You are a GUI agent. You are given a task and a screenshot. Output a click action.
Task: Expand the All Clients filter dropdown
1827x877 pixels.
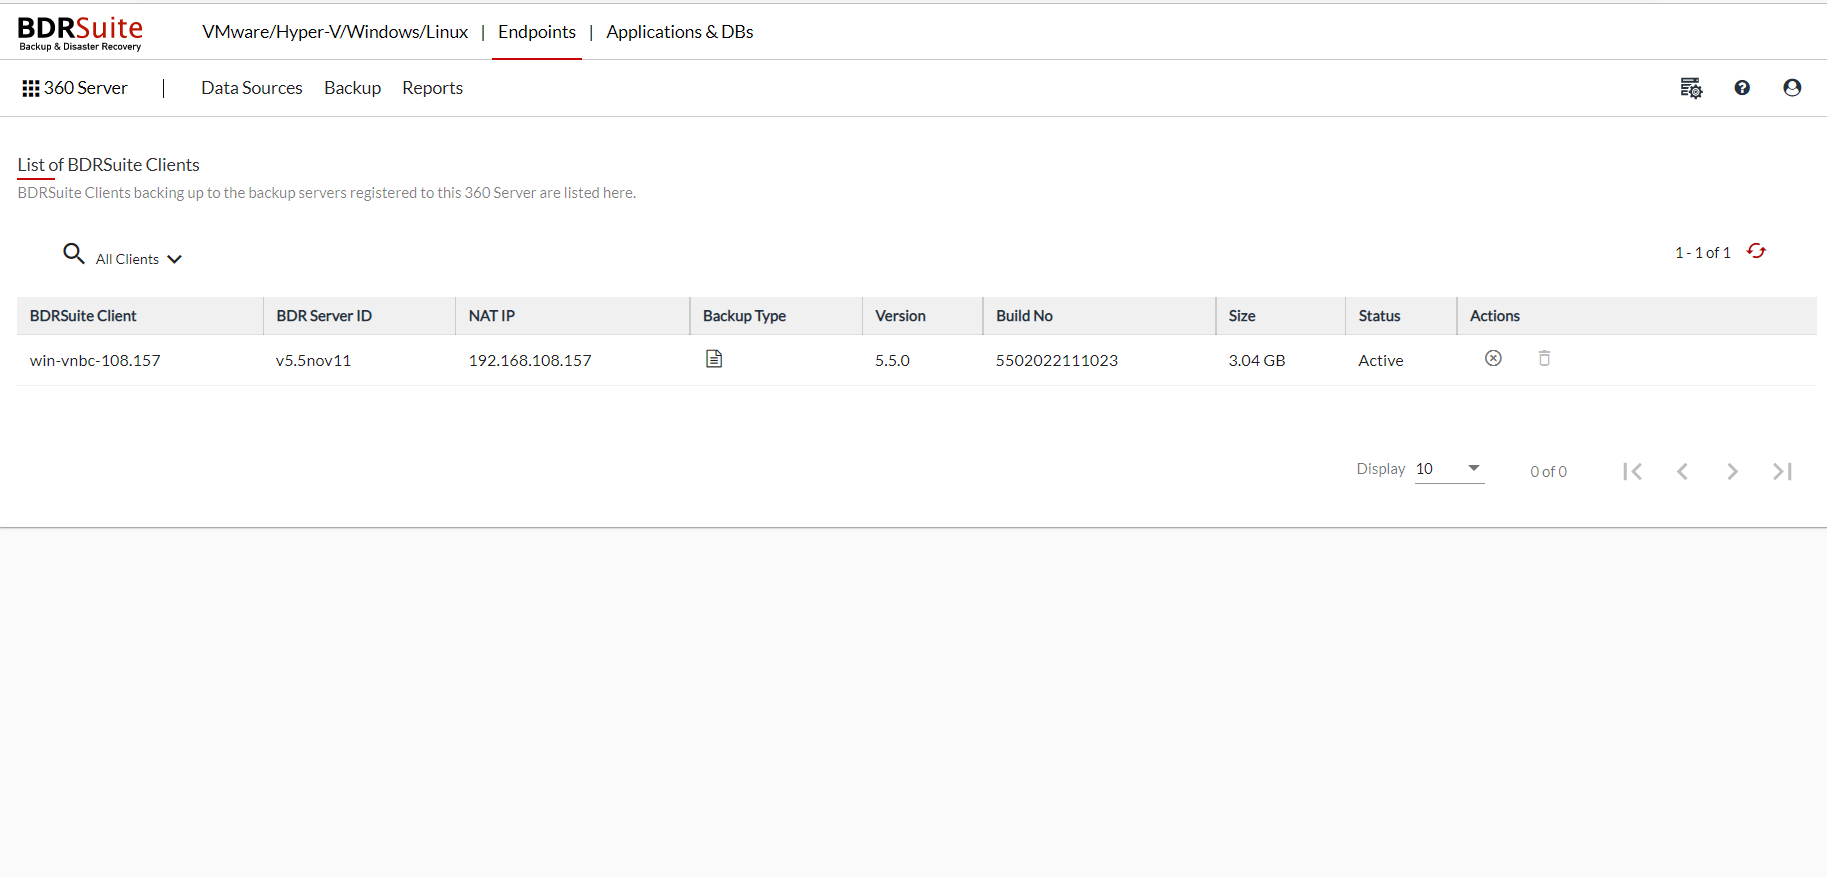tap(138, 259)
